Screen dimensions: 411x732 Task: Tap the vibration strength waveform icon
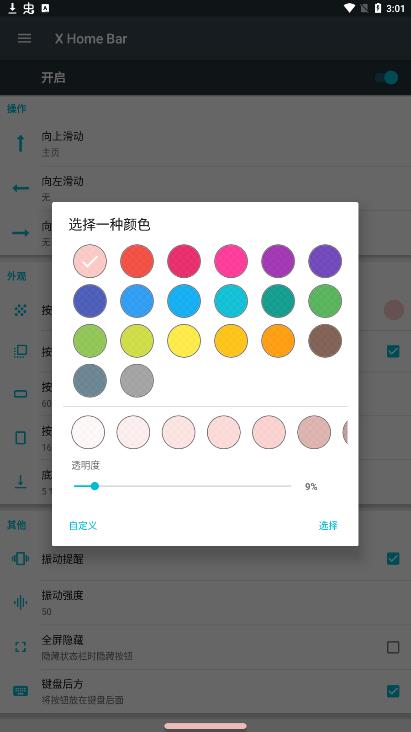tap(21, 603)
